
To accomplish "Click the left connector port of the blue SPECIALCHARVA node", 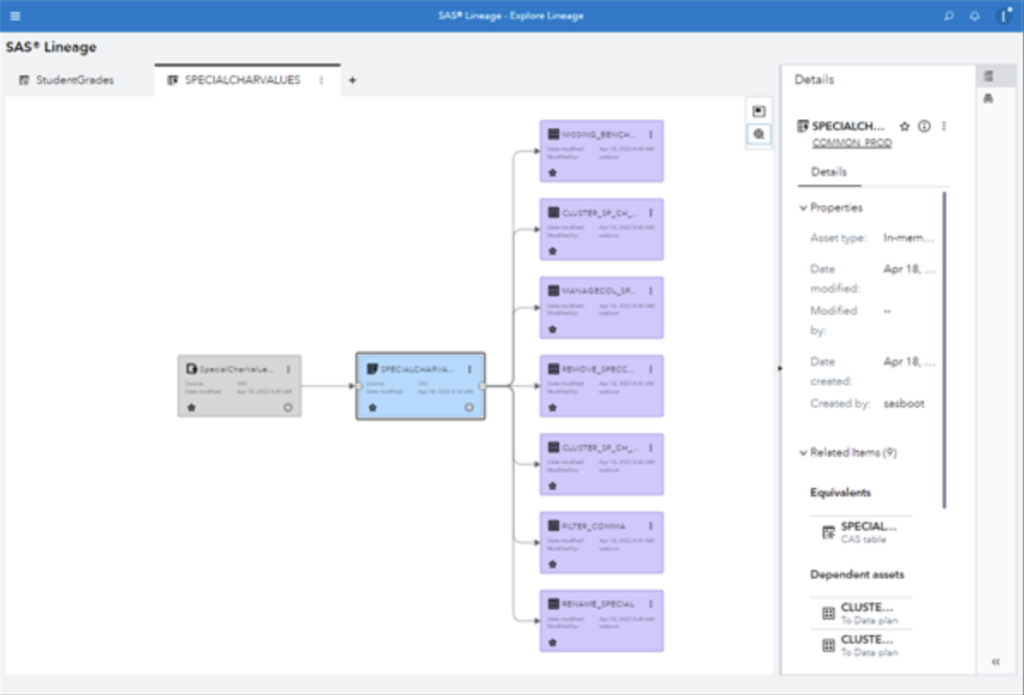I will tap(358, 386).
